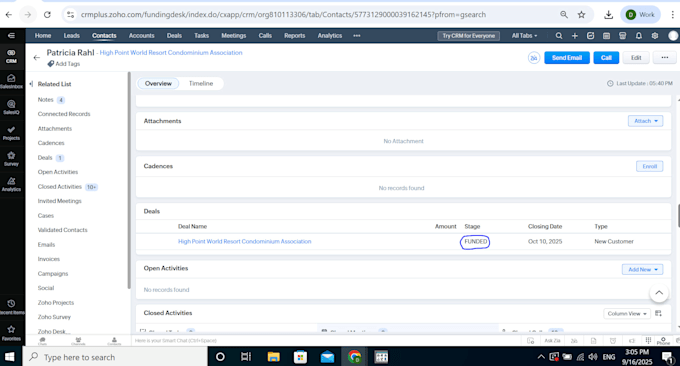Open Ask Zia in the bottom bar

(552, 340)
